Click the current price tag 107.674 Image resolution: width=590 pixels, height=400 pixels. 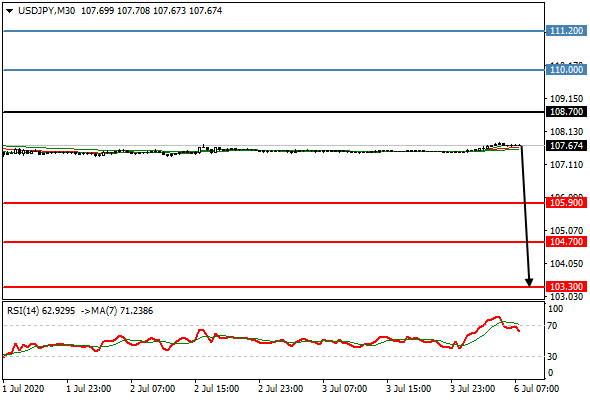point(566,146)
